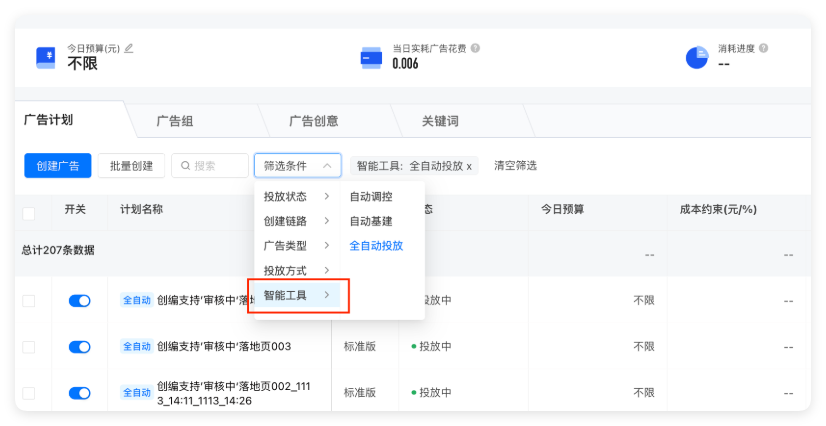Open the plan 创编支持'审核中'落地页002_111
826x426 pixels.
pyautogui.click(x=234, y=393)
